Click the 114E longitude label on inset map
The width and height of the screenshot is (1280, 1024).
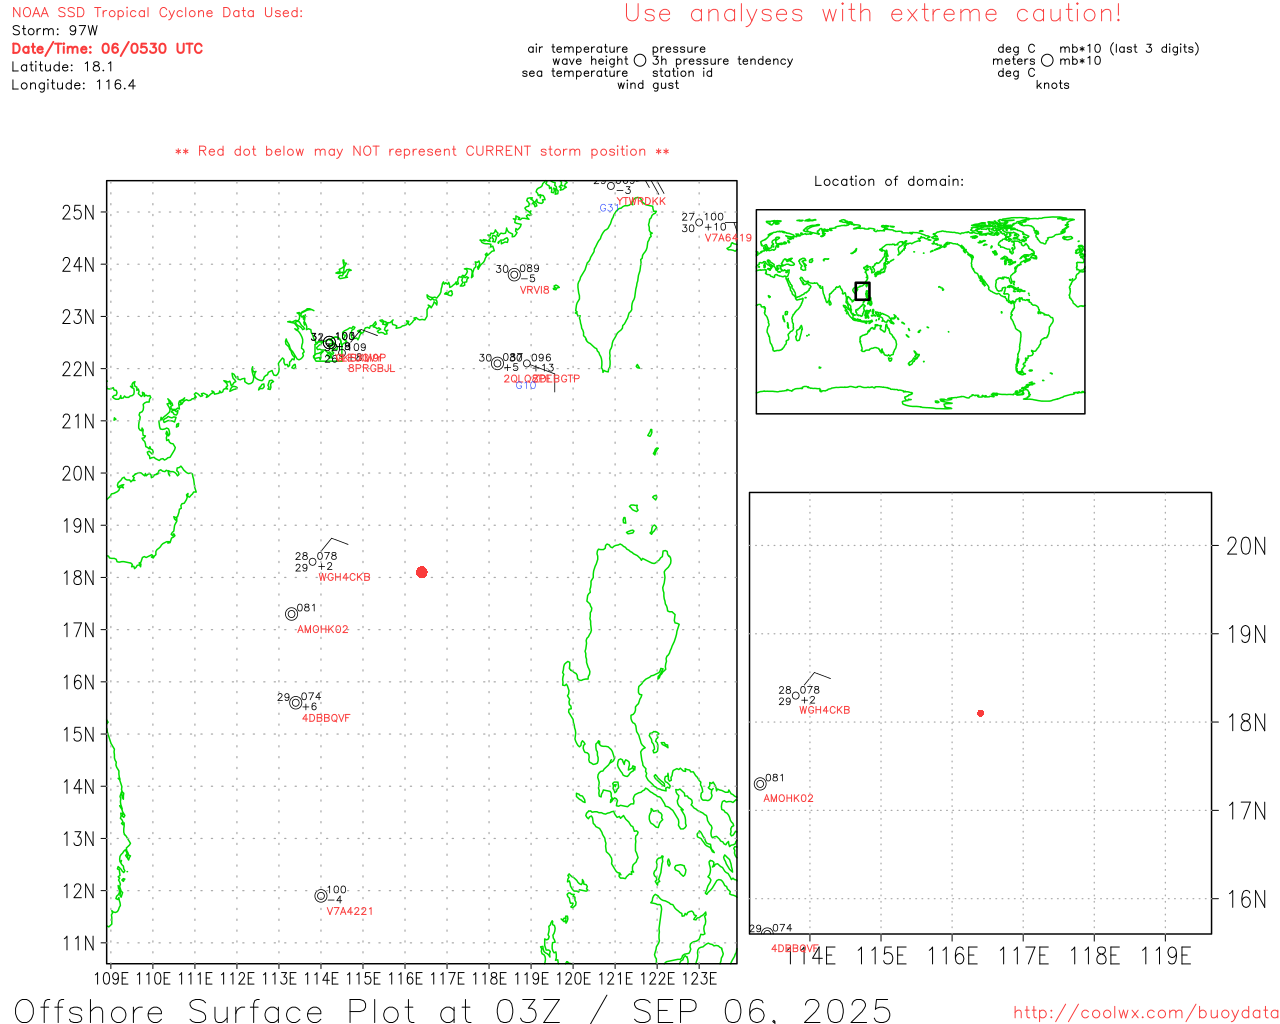(x=810, y=956)
